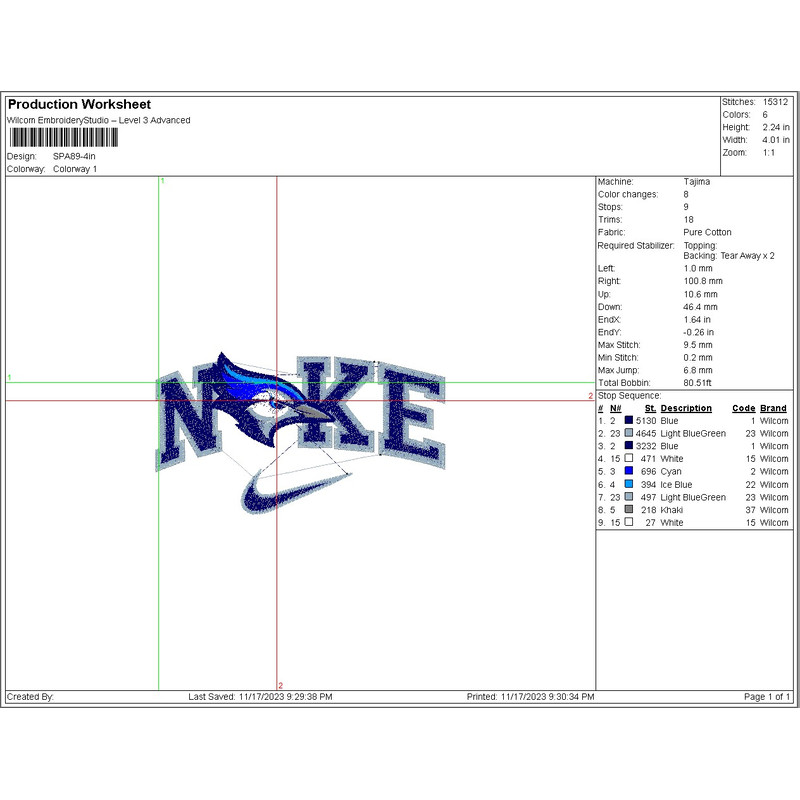This screenshot has height=800, width=800.
Task: Click the Stitches count value 15312
Action: 775,102
